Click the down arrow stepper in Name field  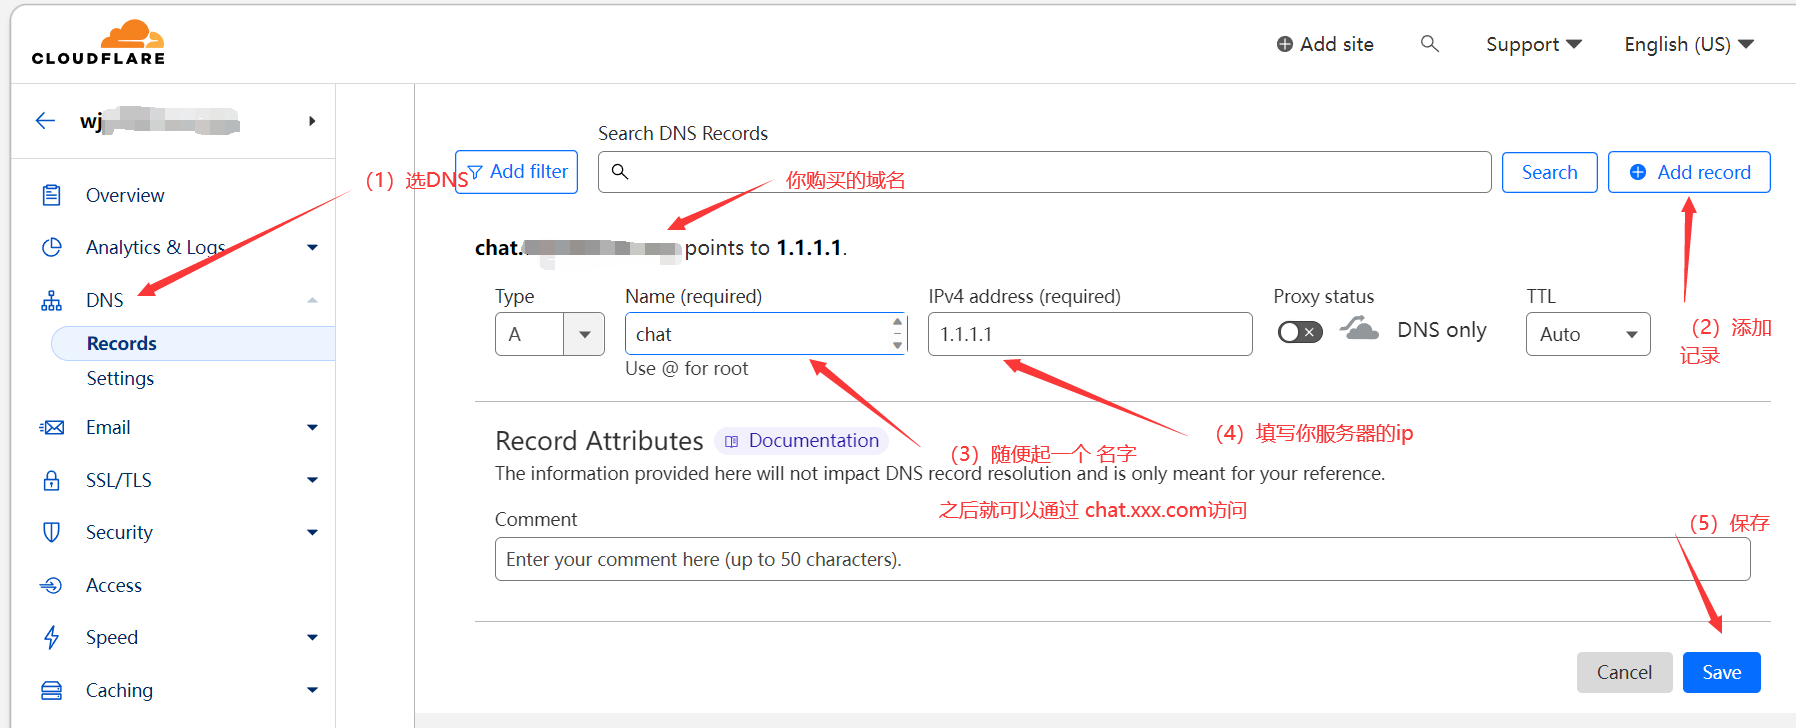point(897,345)
